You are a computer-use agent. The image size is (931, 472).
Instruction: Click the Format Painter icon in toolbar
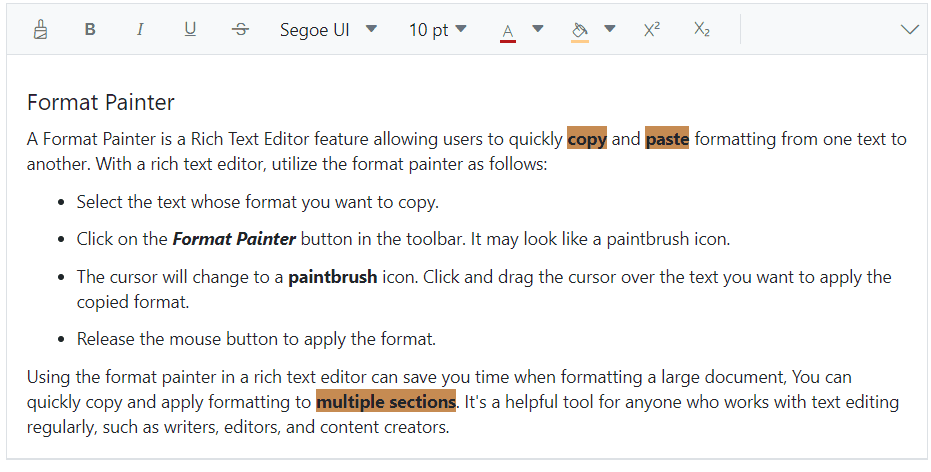(40, 30)
